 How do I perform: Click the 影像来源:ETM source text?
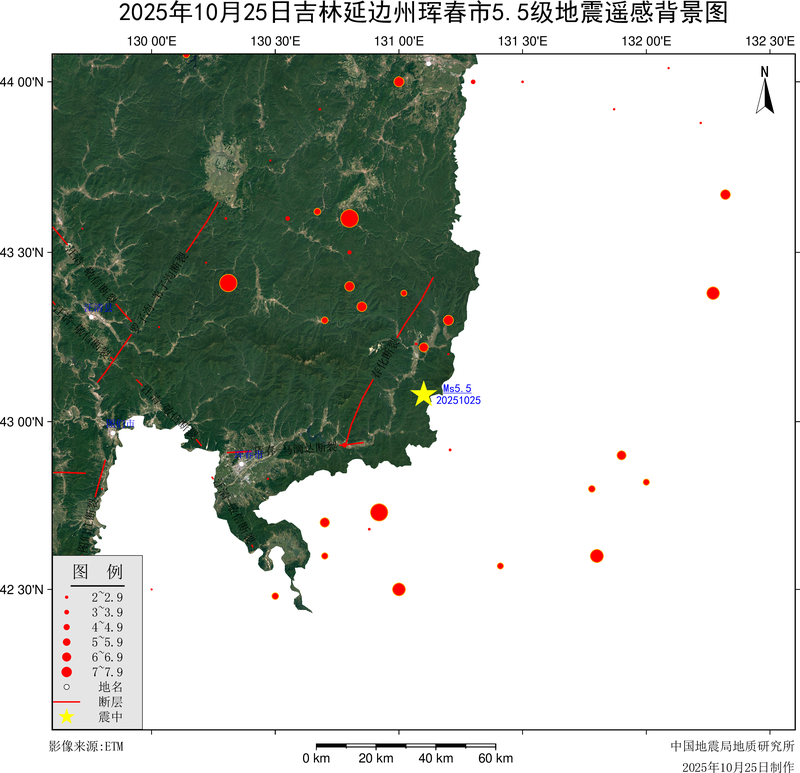86,746
